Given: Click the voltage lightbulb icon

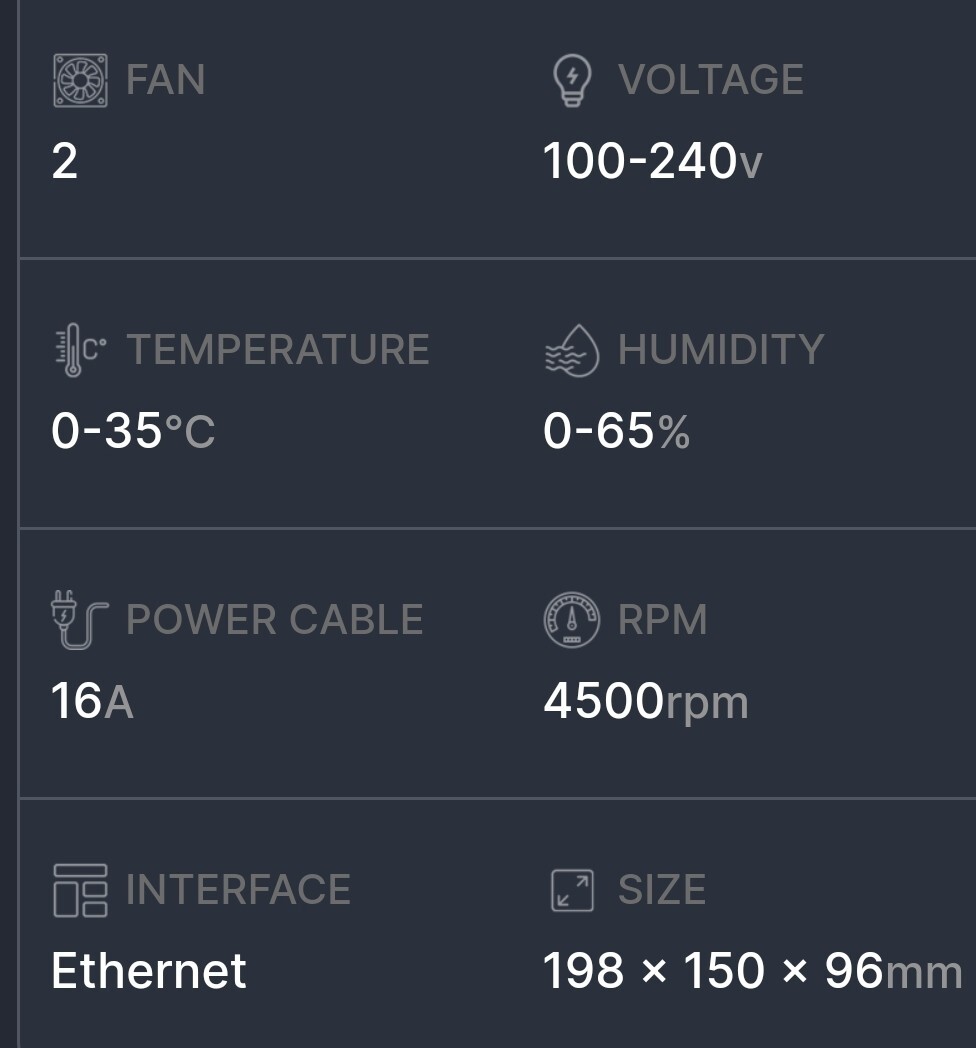Looking at the screenshot, I should pyautogui.click(x=572, y=80).
